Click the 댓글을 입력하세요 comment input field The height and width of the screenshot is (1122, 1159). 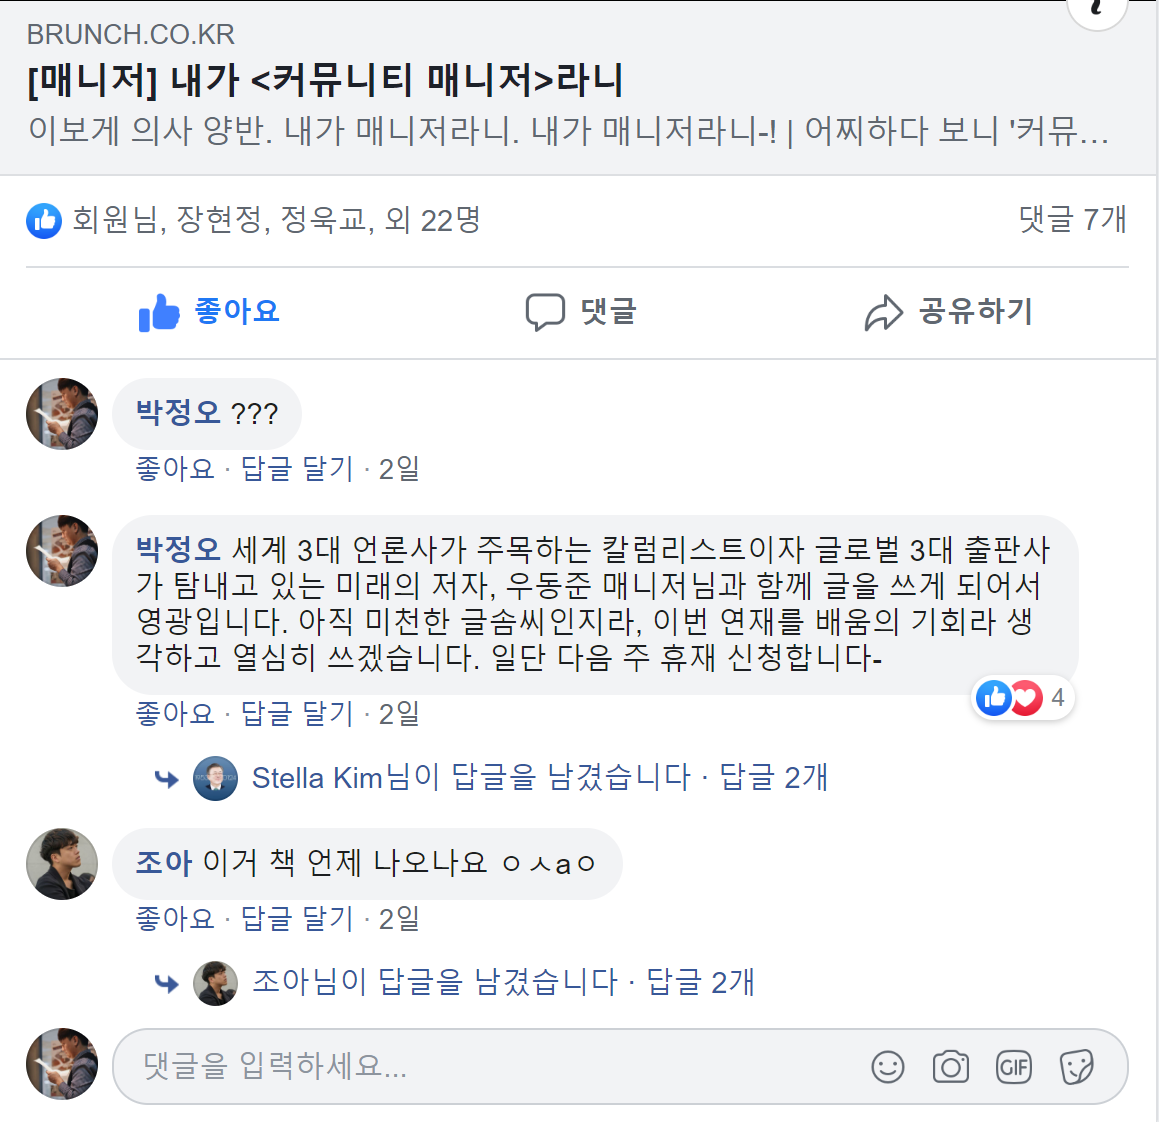pos(400,1067)
